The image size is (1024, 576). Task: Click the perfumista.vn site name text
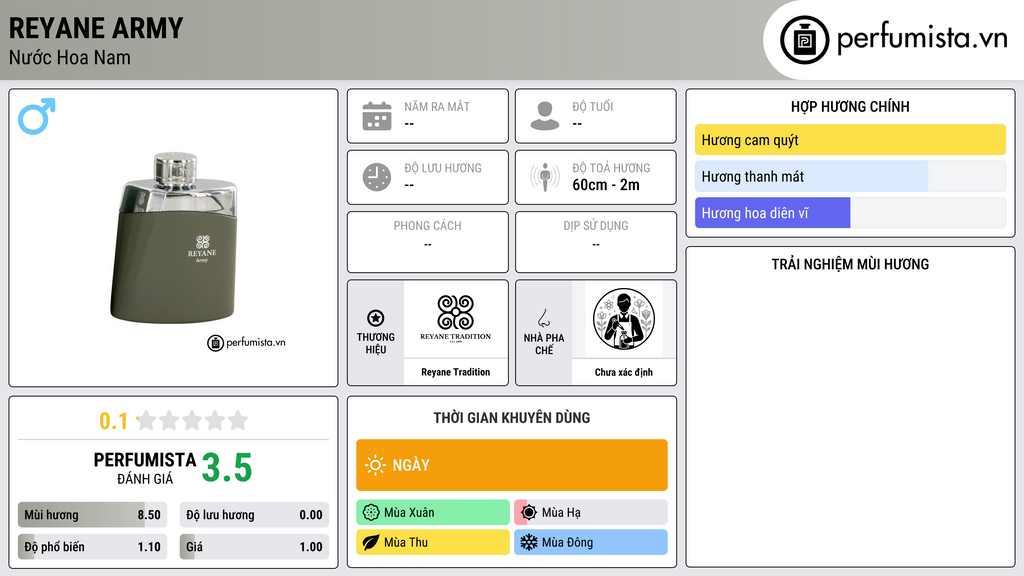pos(922,39)
